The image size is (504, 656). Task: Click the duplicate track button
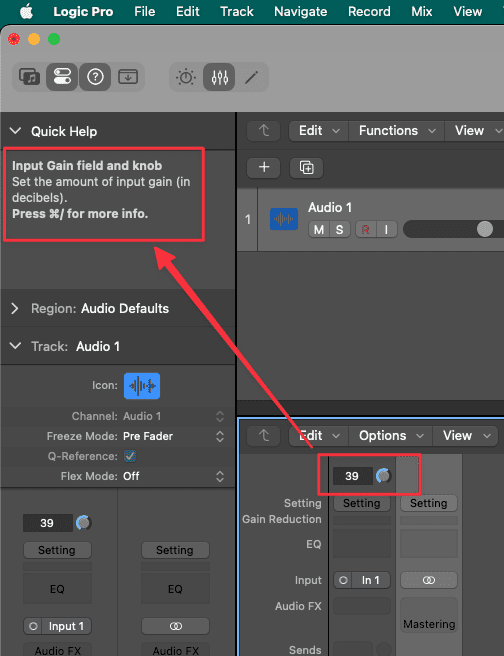point(306,167)
